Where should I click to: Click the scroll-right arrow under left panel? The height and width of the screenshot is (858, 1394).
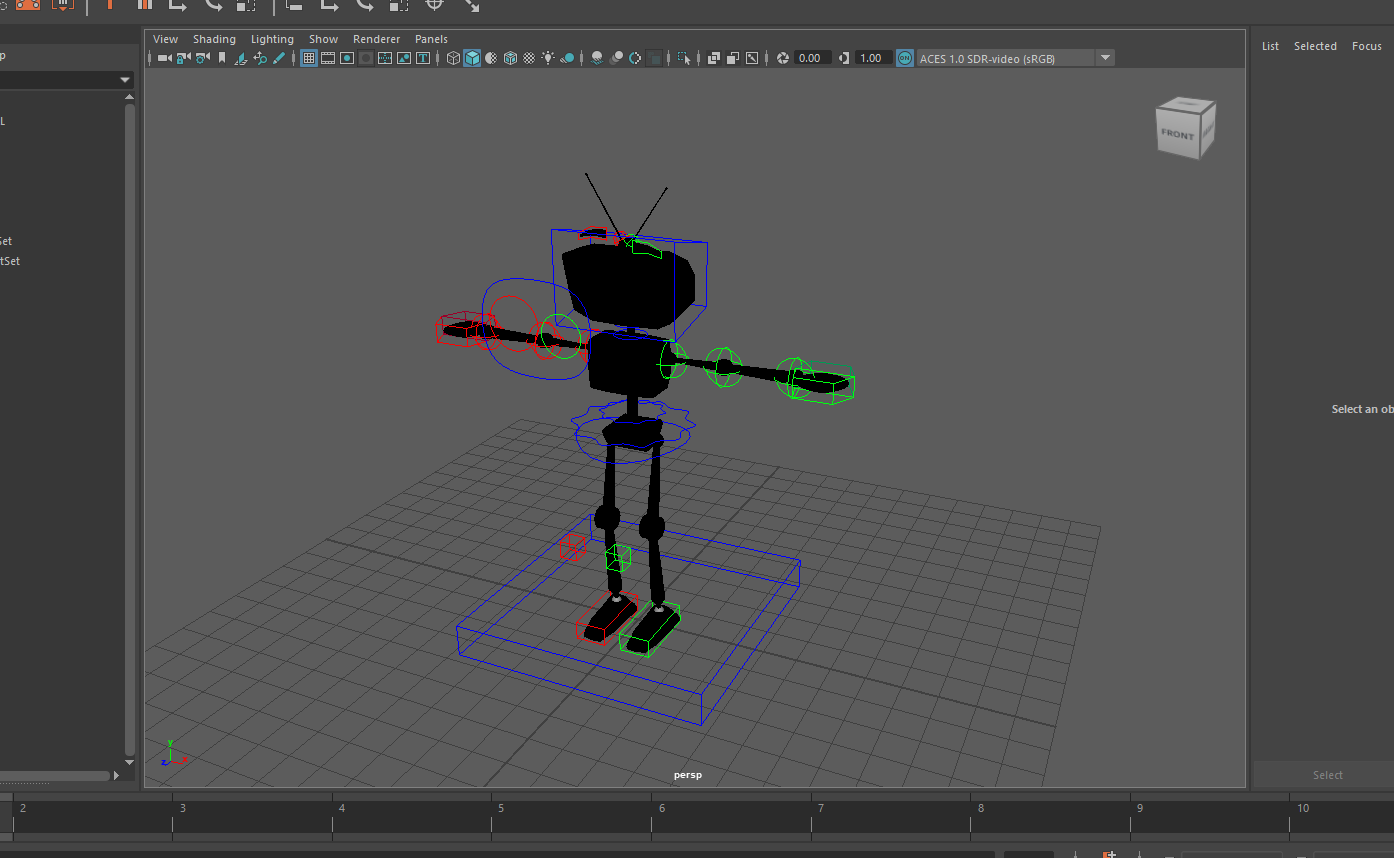click(x=116, y=775)
